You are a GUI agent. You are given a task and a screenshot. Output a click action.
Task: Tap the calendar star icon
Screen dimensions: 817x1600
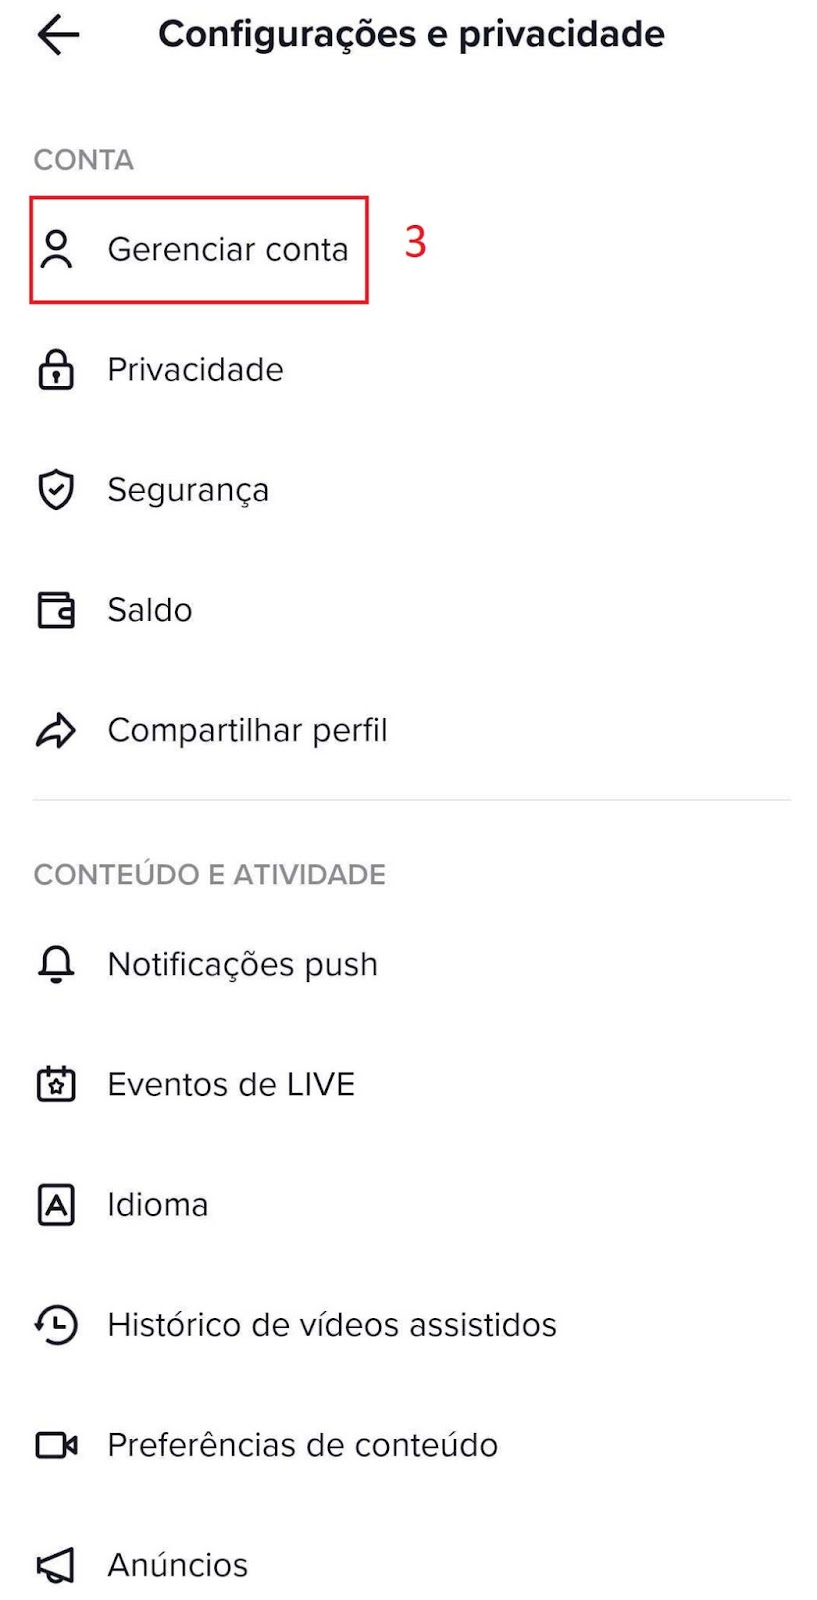[x=56, y=1084]
